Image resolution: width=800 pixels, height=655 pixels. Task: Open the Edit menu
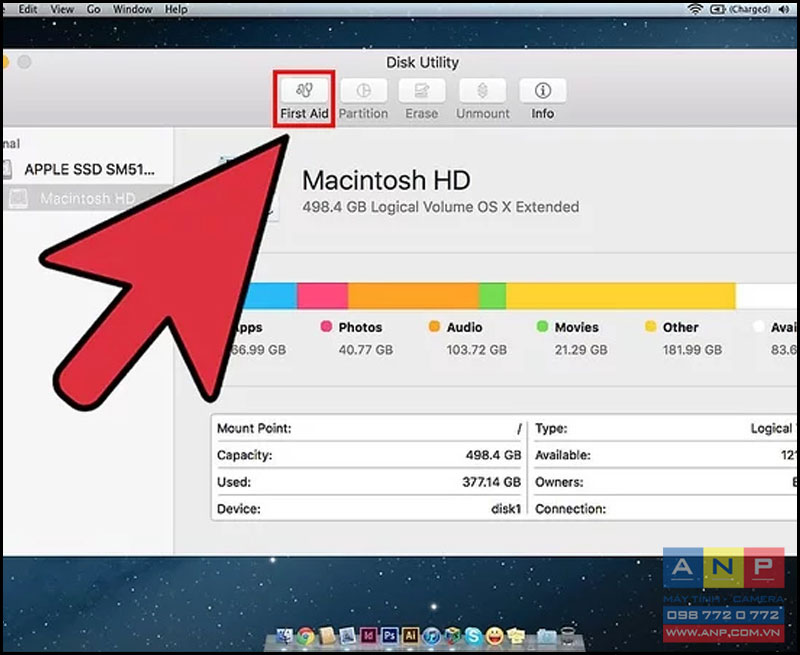[28, 9]
